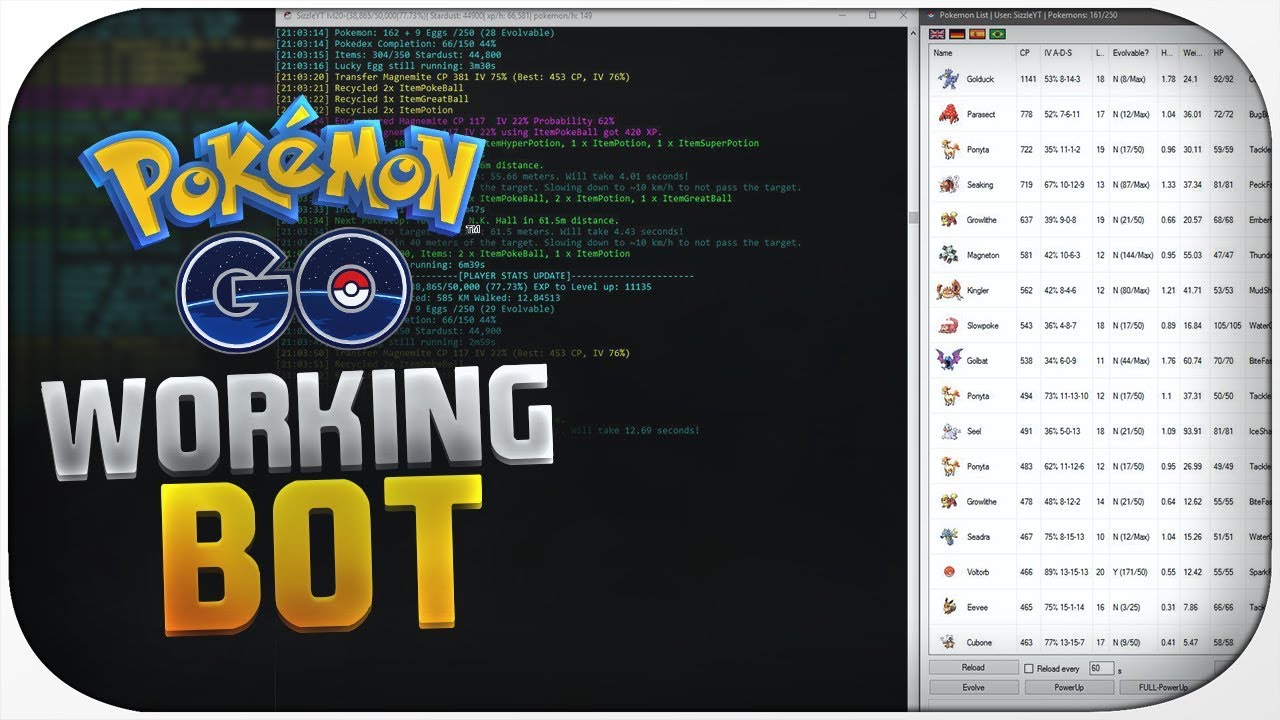
Task: Sort the list by the Weight column header
Action: (x=1193, y=52)
